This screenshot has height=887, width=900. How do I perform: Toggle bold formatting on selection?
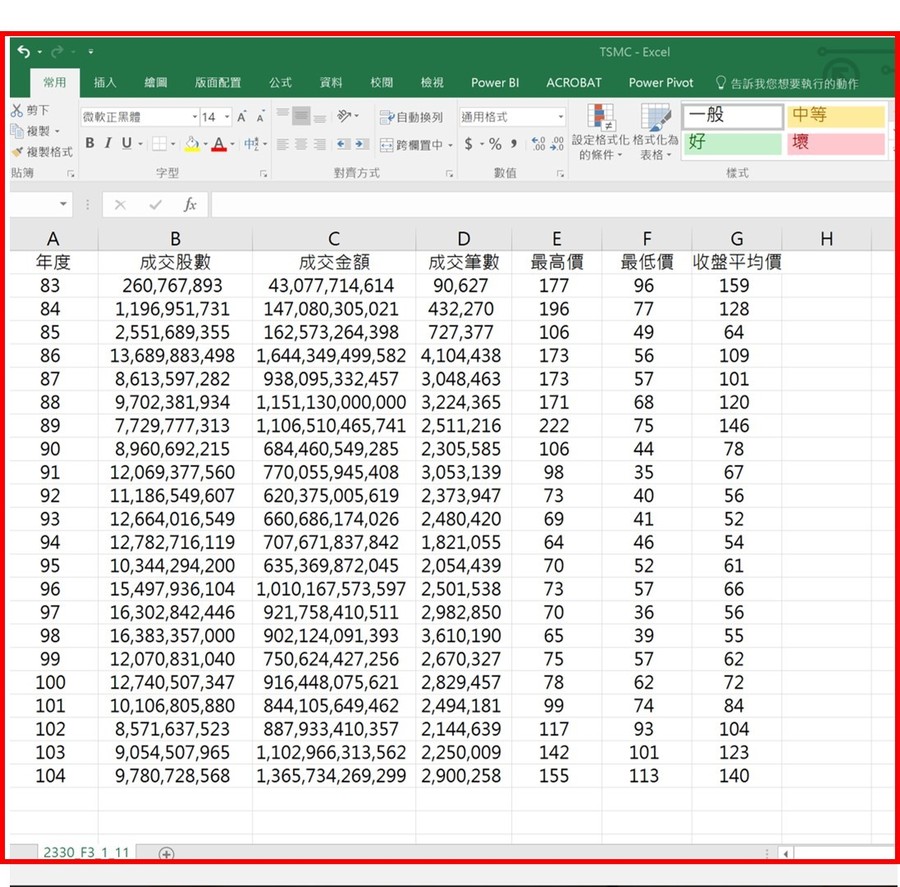pos(90,141)
